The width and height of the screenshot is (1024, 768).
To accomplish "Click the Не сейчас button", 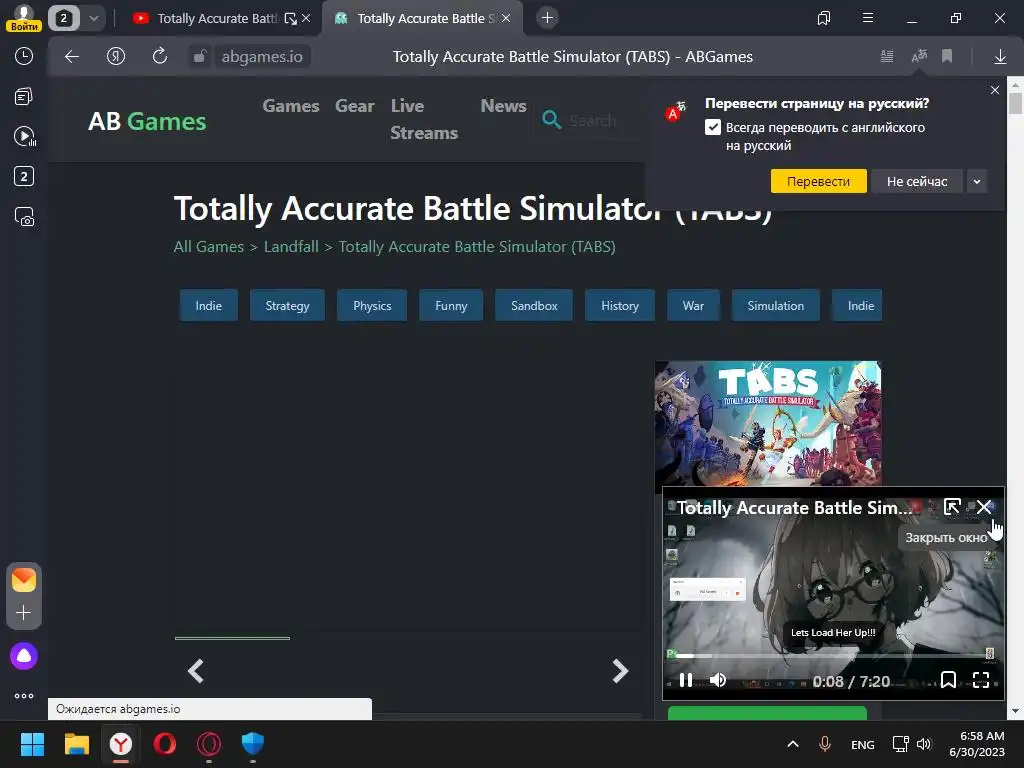I will (917, 182).
